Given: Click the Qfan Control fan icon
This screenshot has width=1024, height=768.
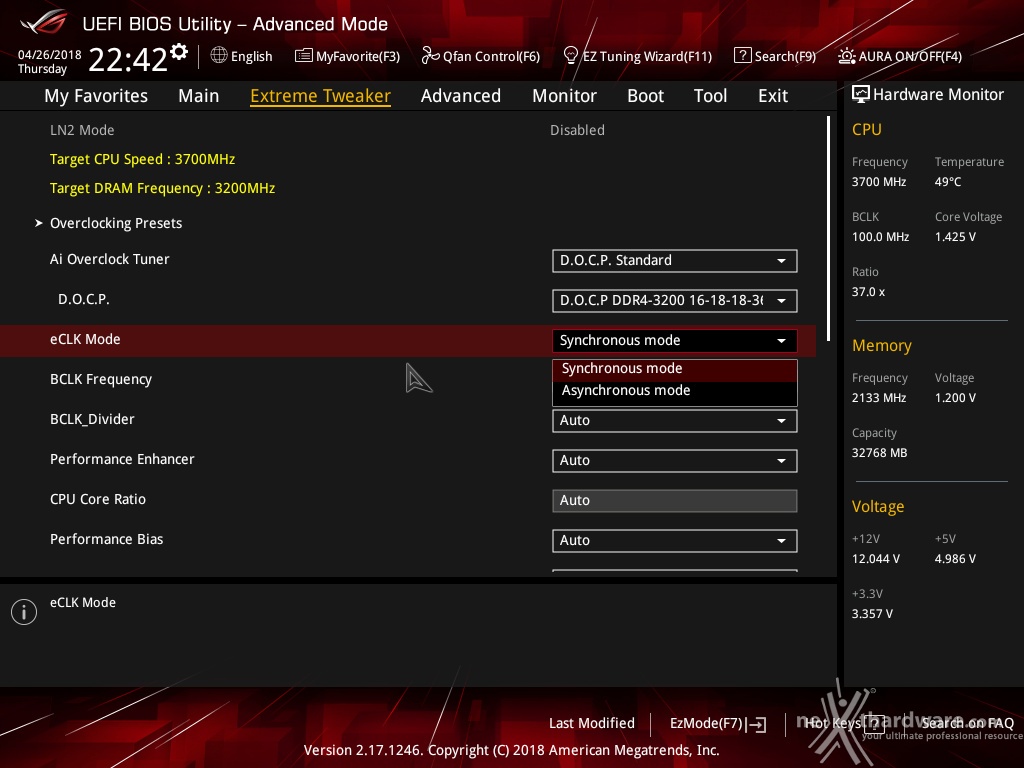Looking at the screenshot, I should (x=430, y=56).
